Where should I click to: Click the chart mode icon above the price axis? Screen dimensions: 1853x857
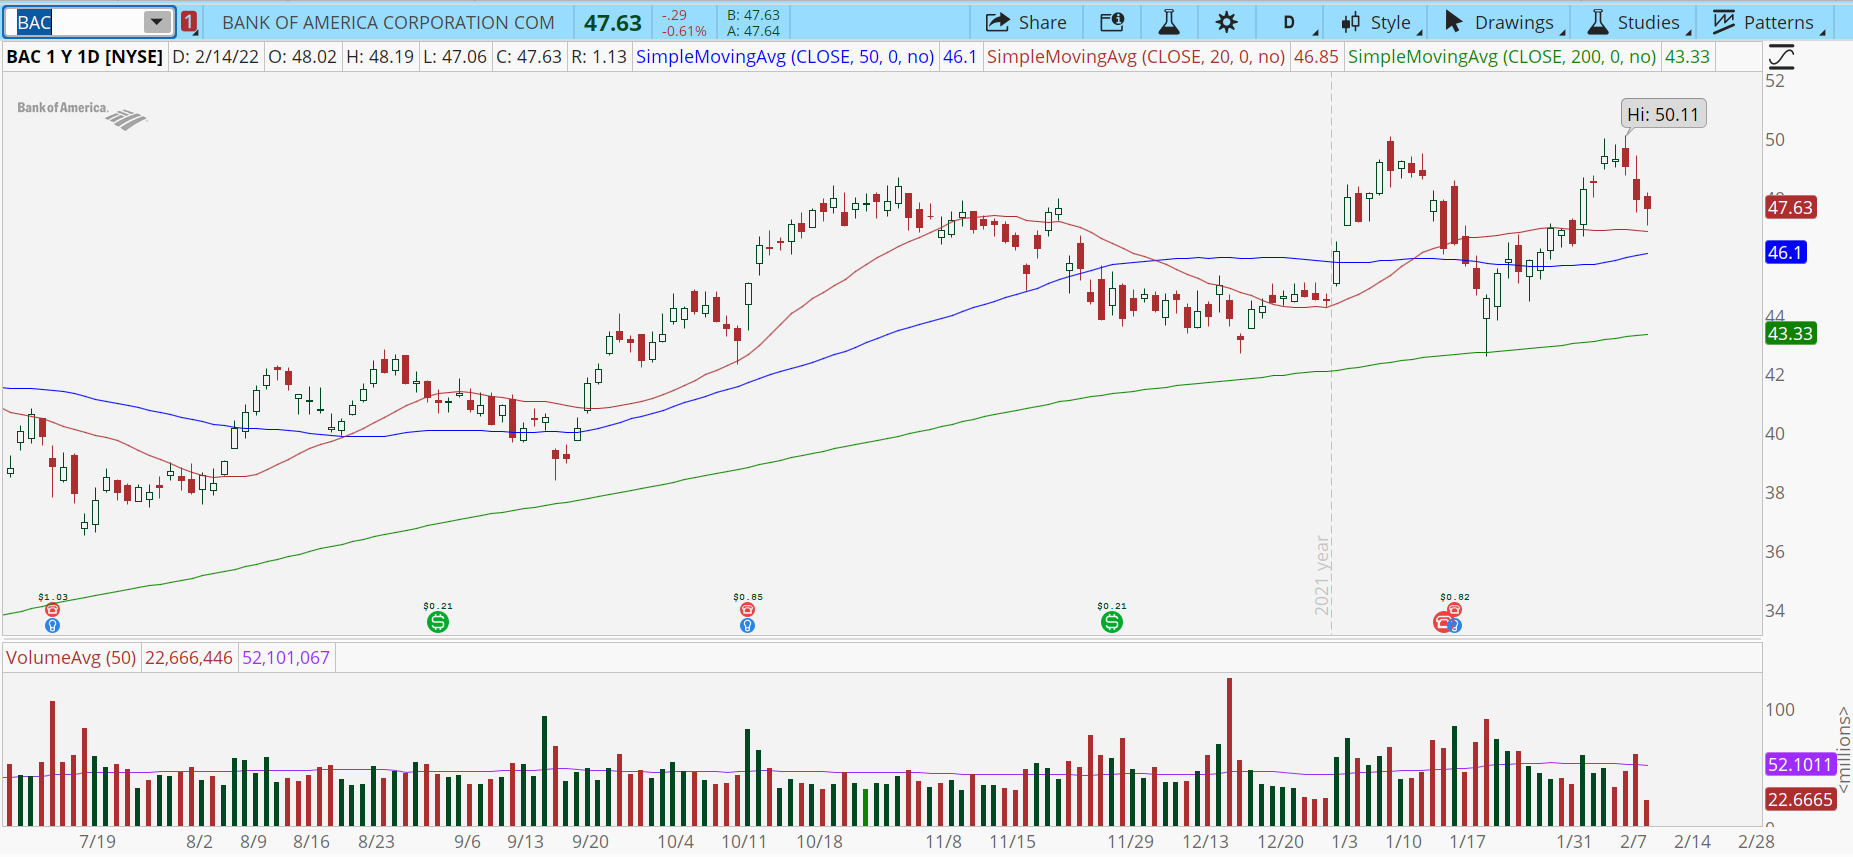click(1781, 57)
